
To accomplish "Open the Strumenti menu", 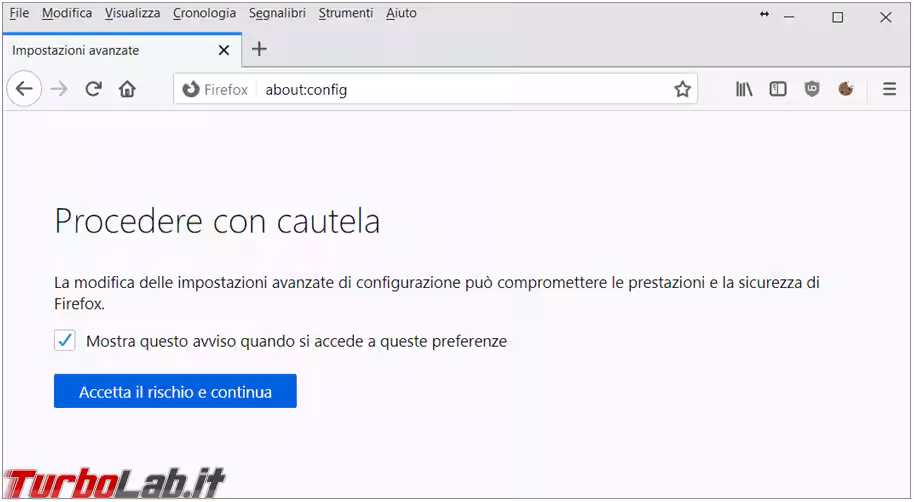I will 345,13.
